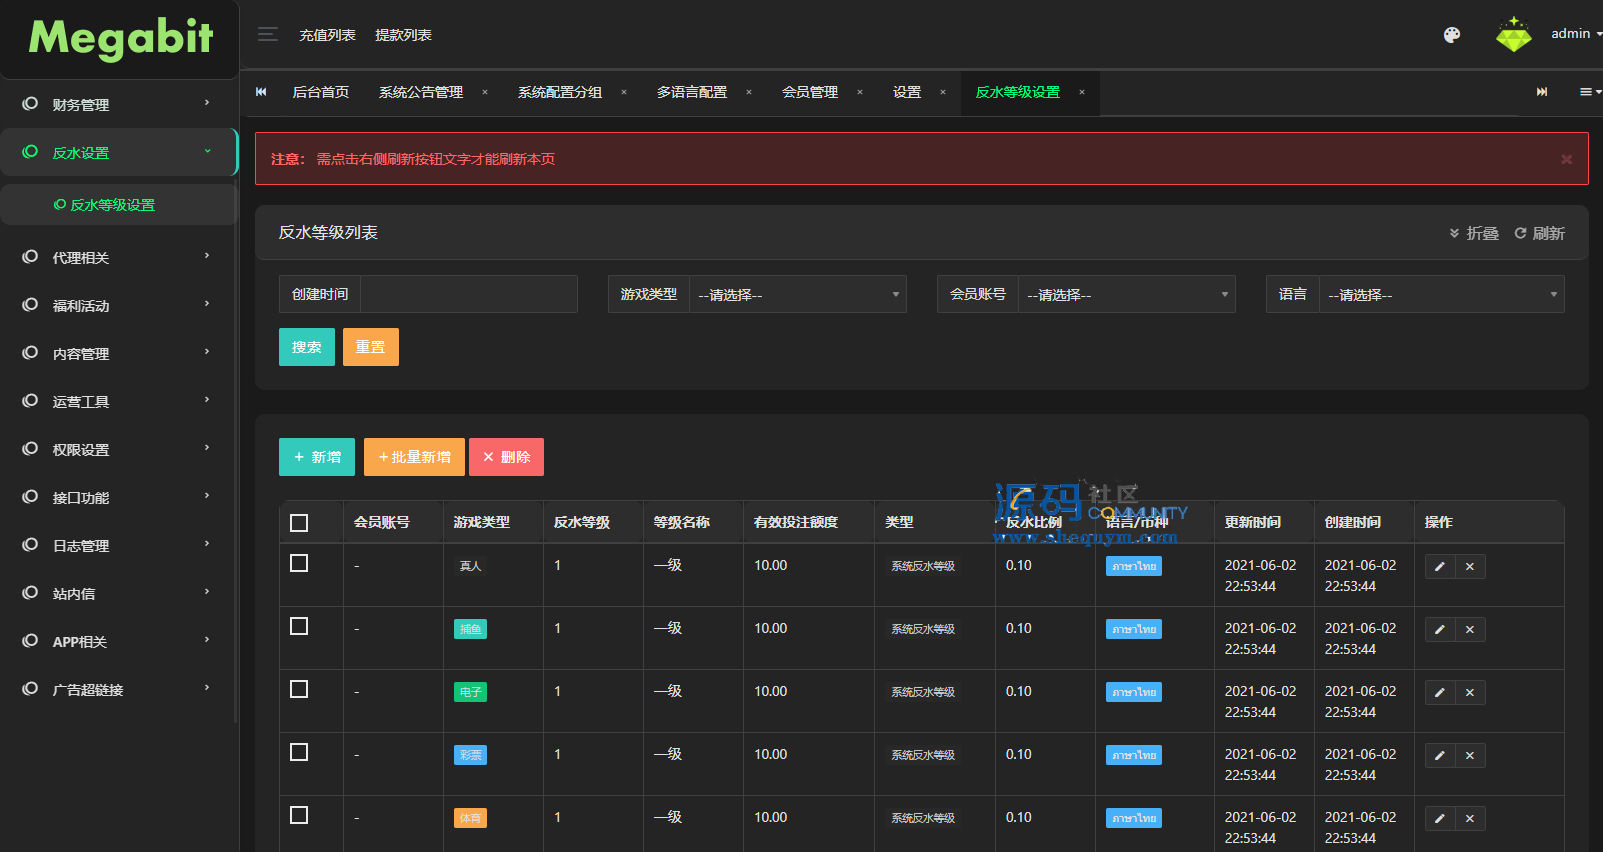The image size is (1603, 852).
Task: Expand the 财务管理 sidebar menu
Action: point(118,104)
